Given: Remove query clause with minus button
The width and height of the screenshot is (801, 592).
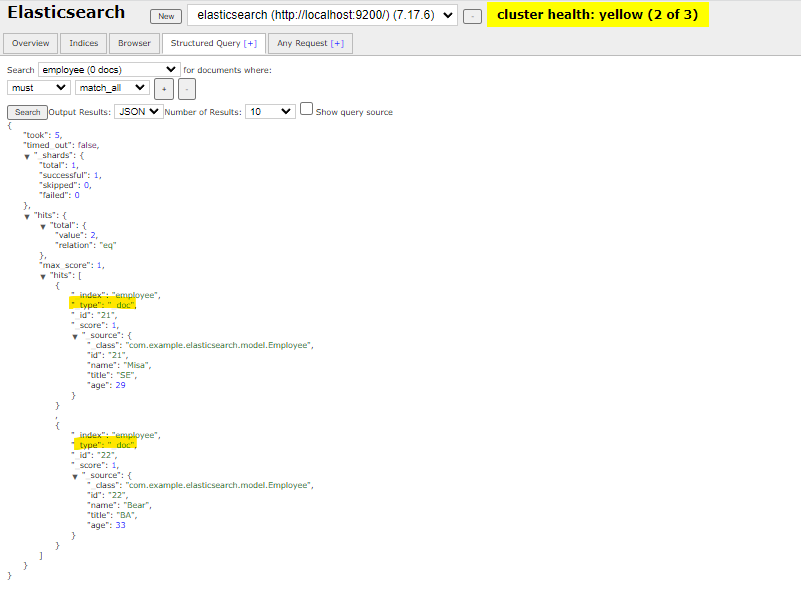Looking at the screenshot, I should pos(187,89).
